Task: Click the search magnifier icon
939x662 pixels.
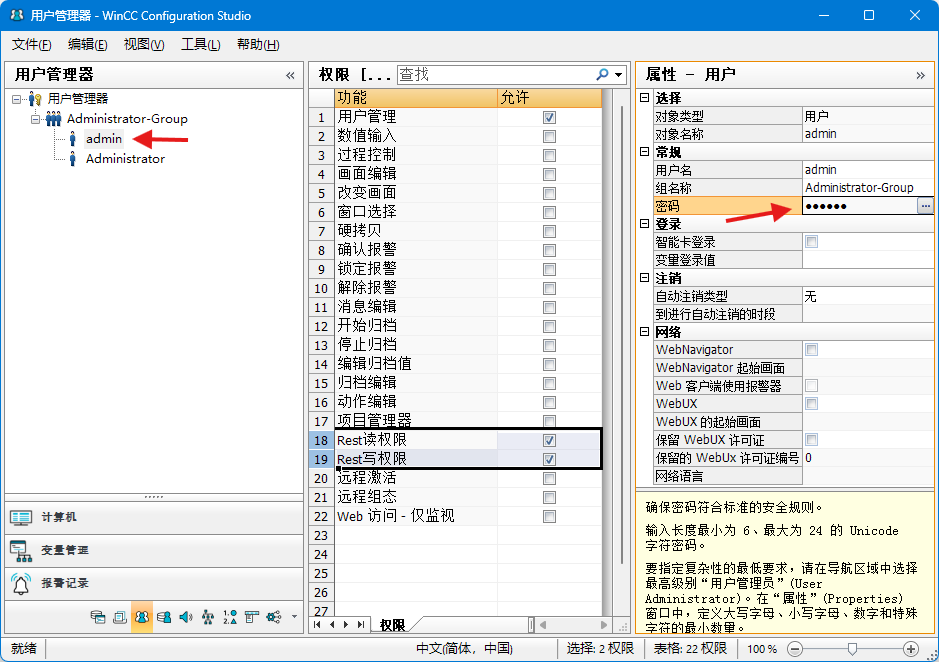Action: pos(602,74)
